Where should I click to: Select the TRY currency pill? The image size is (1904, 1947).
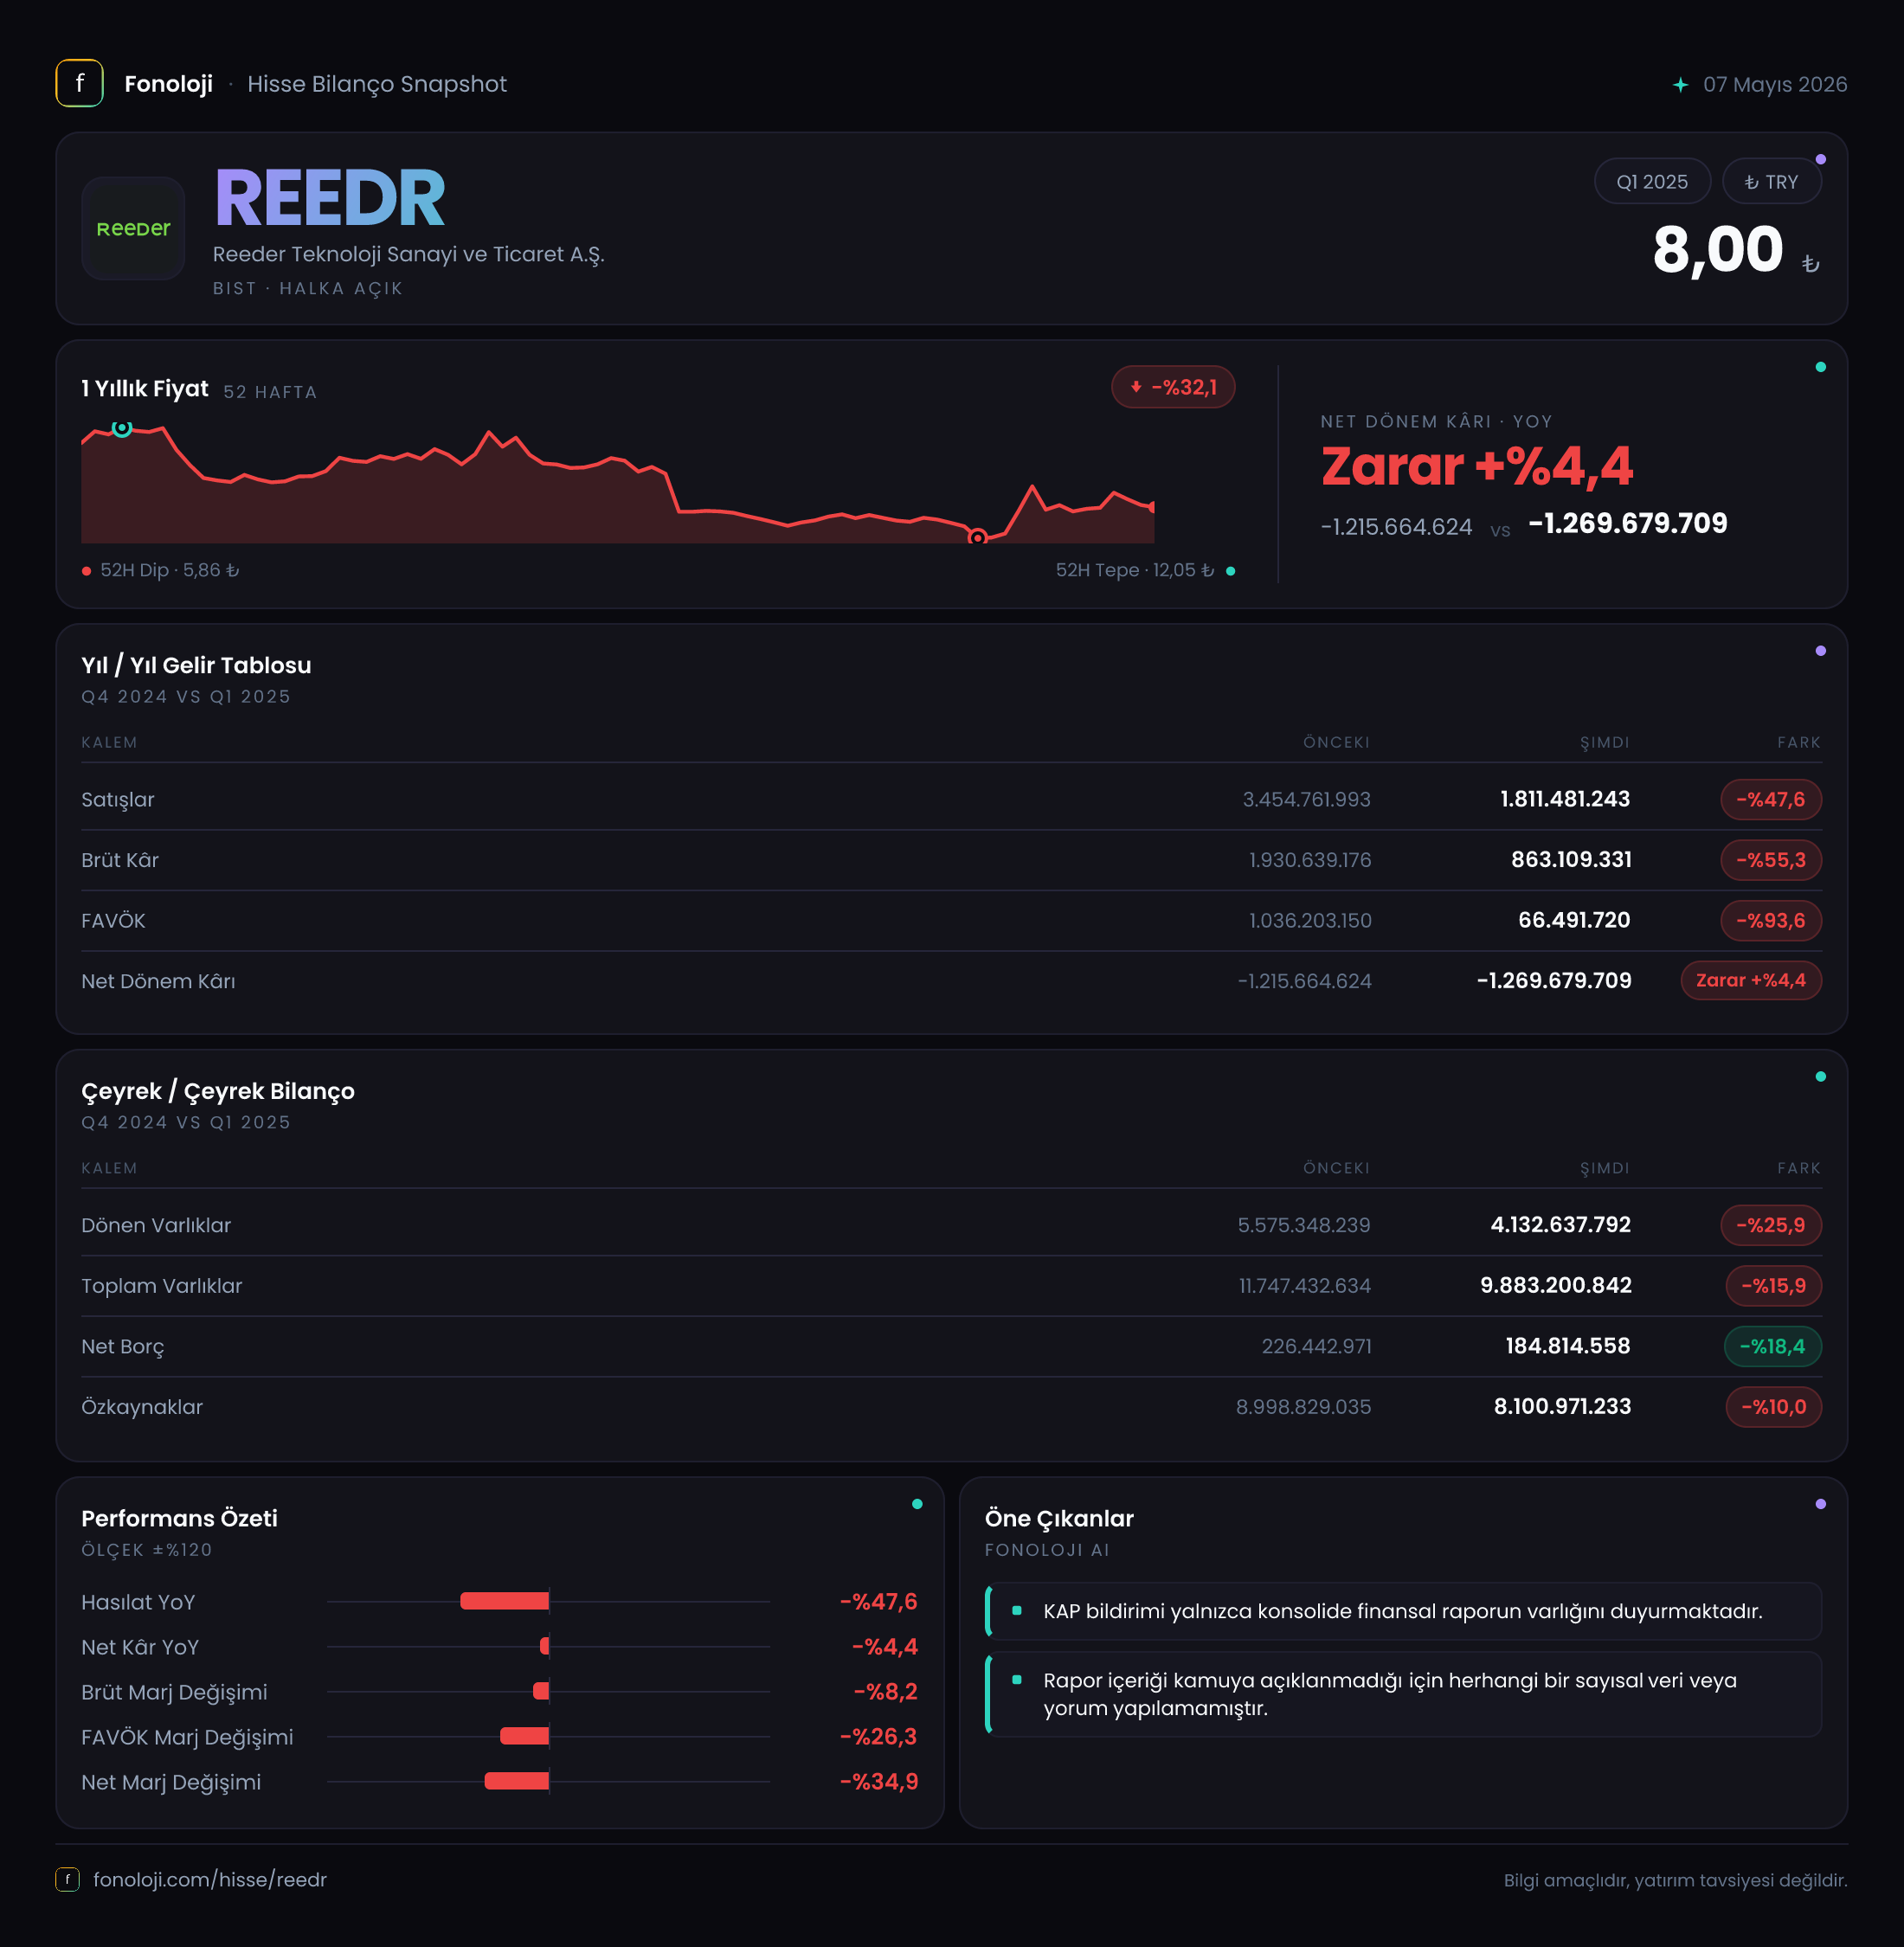1771,182
